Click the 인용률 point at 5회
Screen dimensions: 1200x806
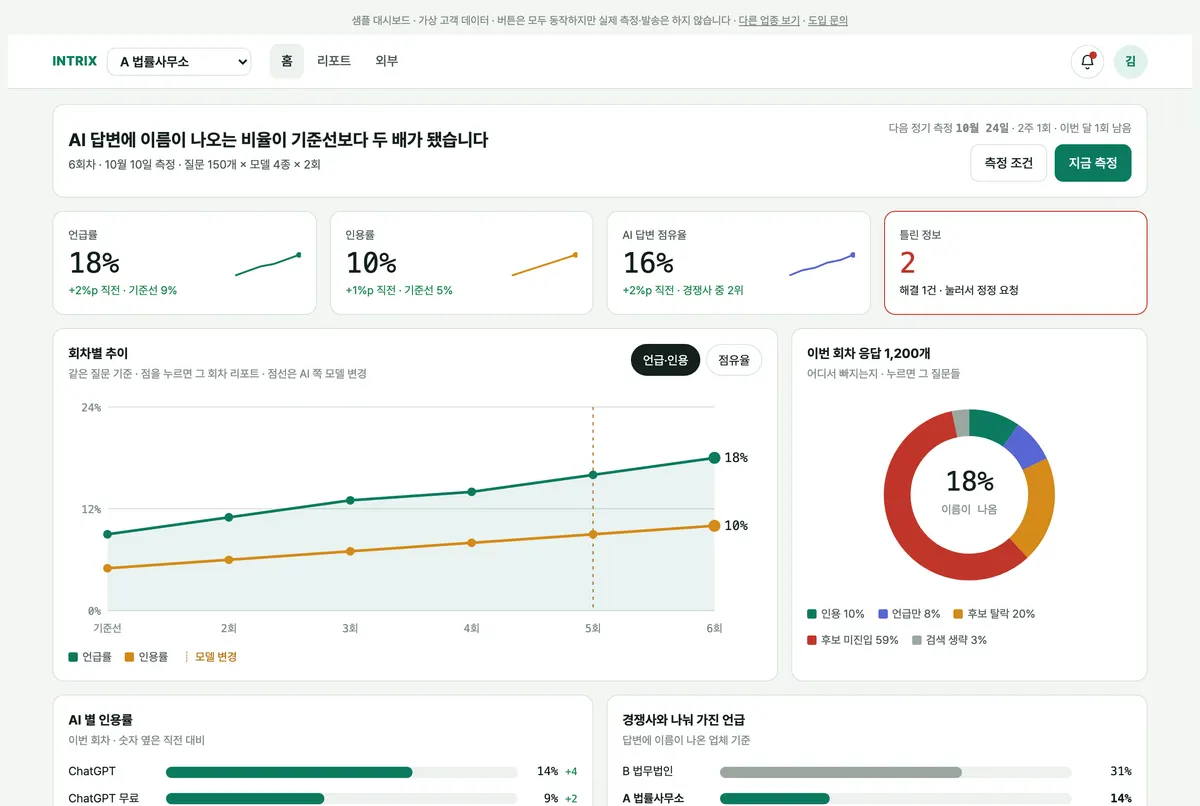click(593, 534)
